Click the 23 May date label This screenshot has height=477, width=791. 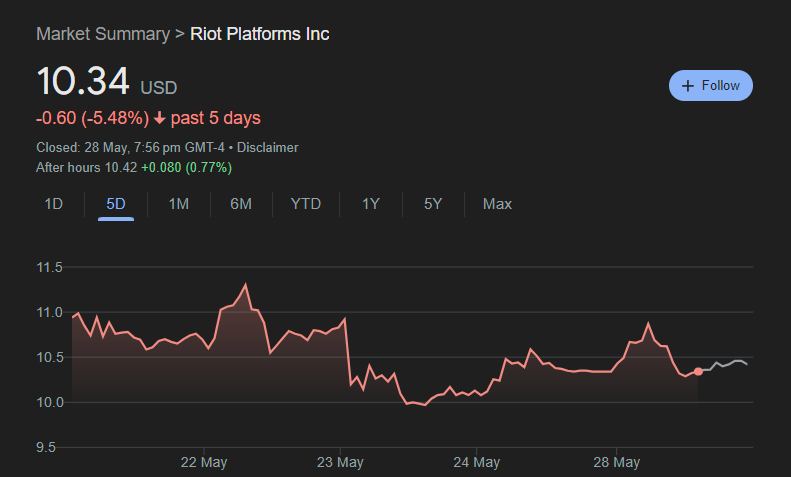pos(340,462)
